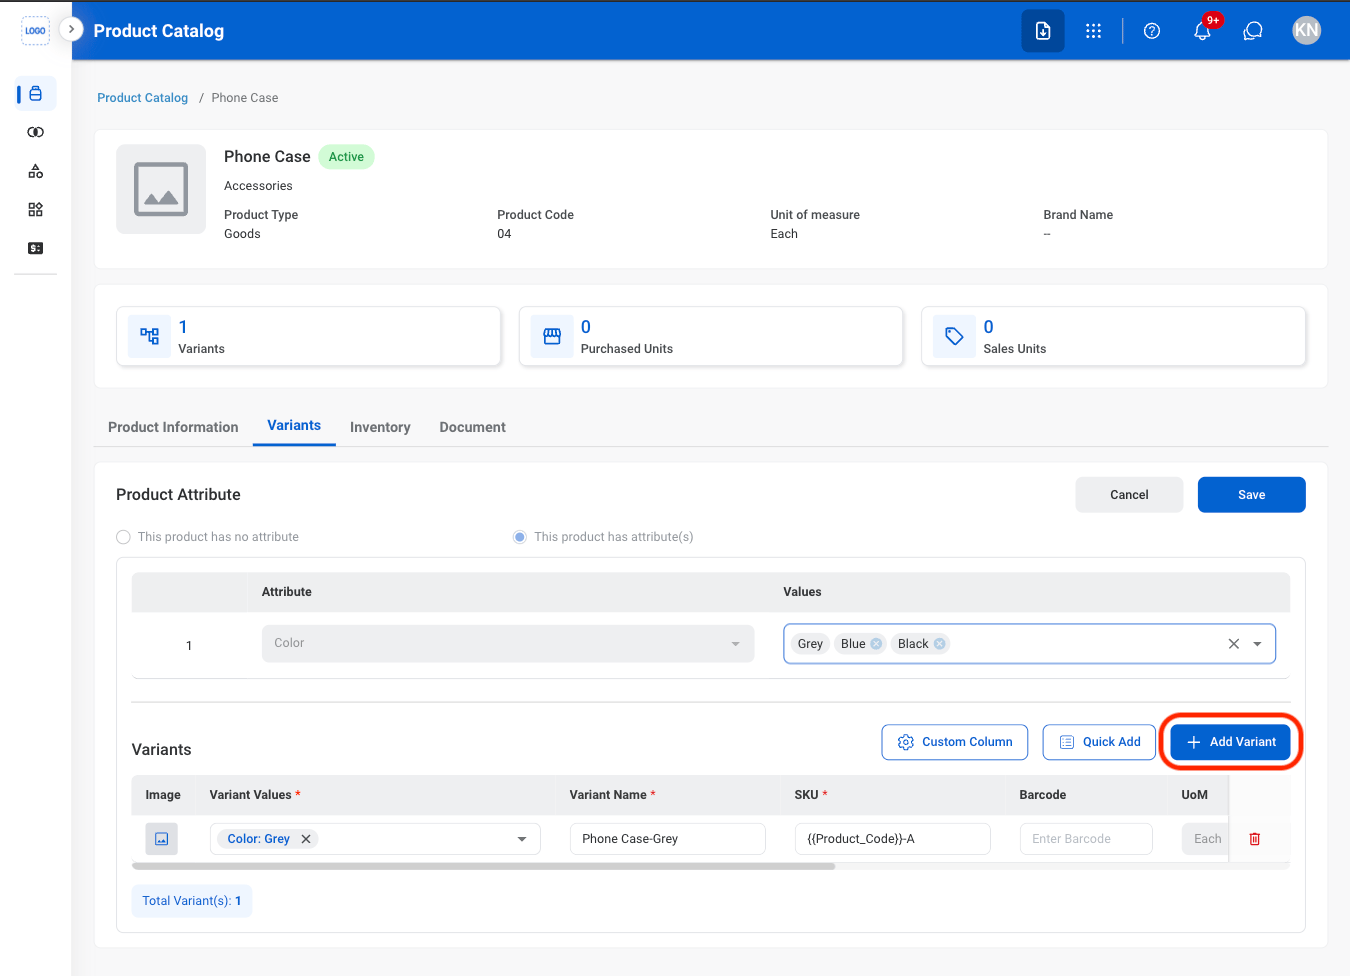Select 'This product has attribute(s)' radio

pyautogui.click(x=520, y=537)
